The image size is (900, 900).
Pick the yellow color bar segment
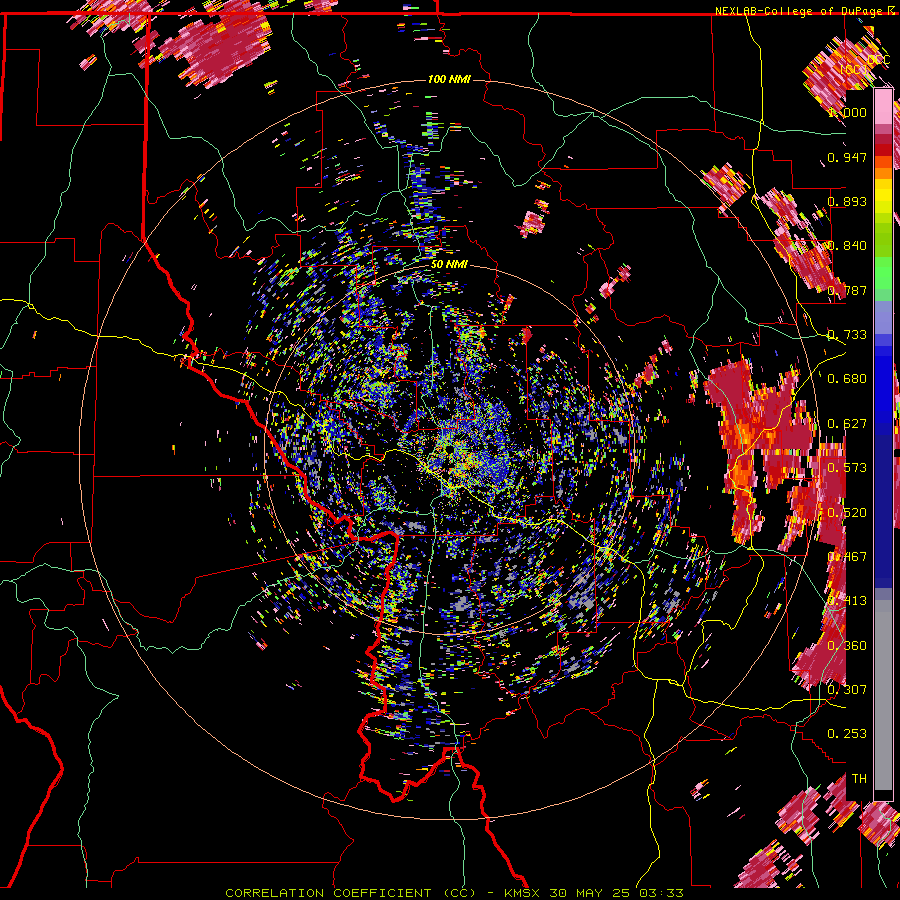(883, 196)
